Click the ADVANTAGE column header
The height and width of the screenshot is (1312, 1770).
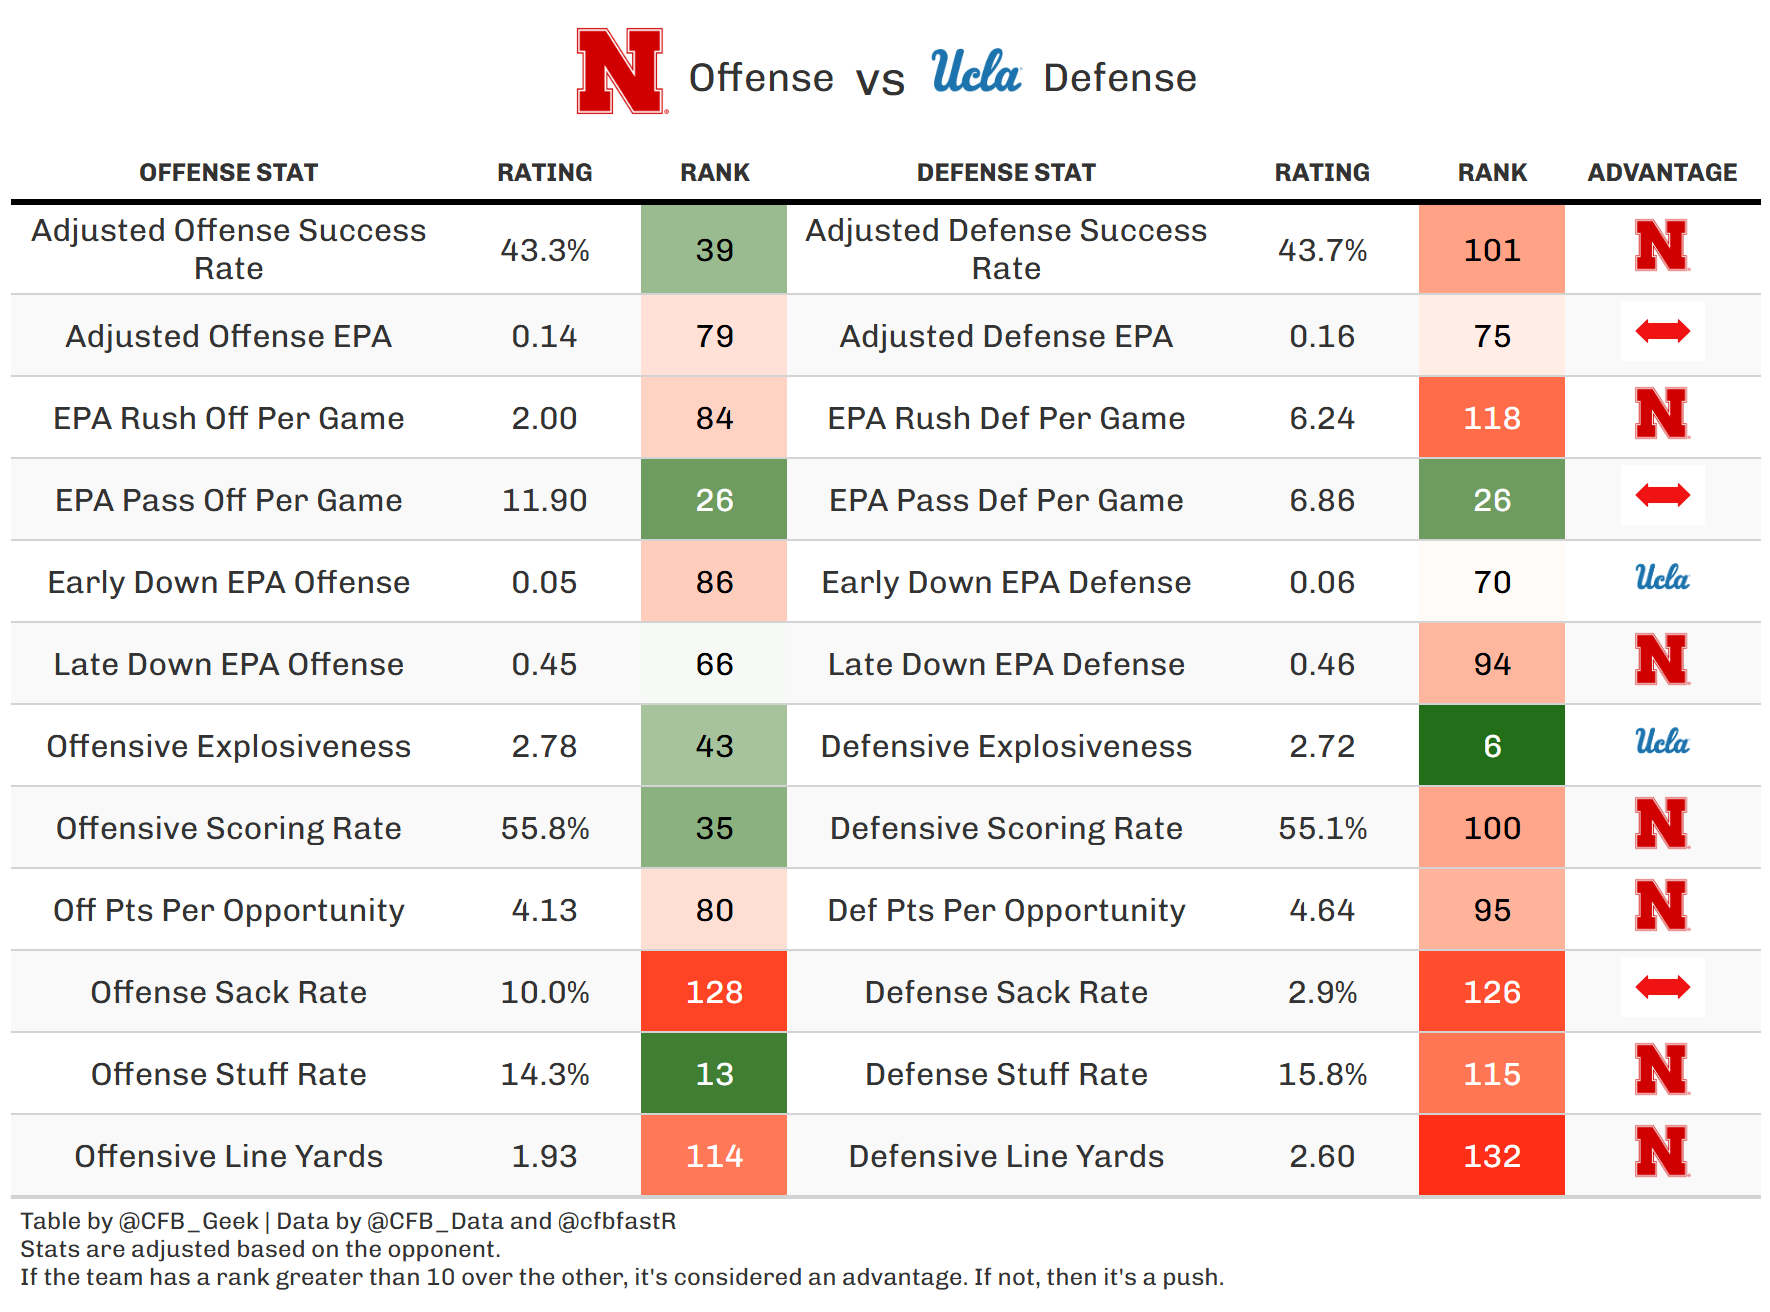(1662, 173)
